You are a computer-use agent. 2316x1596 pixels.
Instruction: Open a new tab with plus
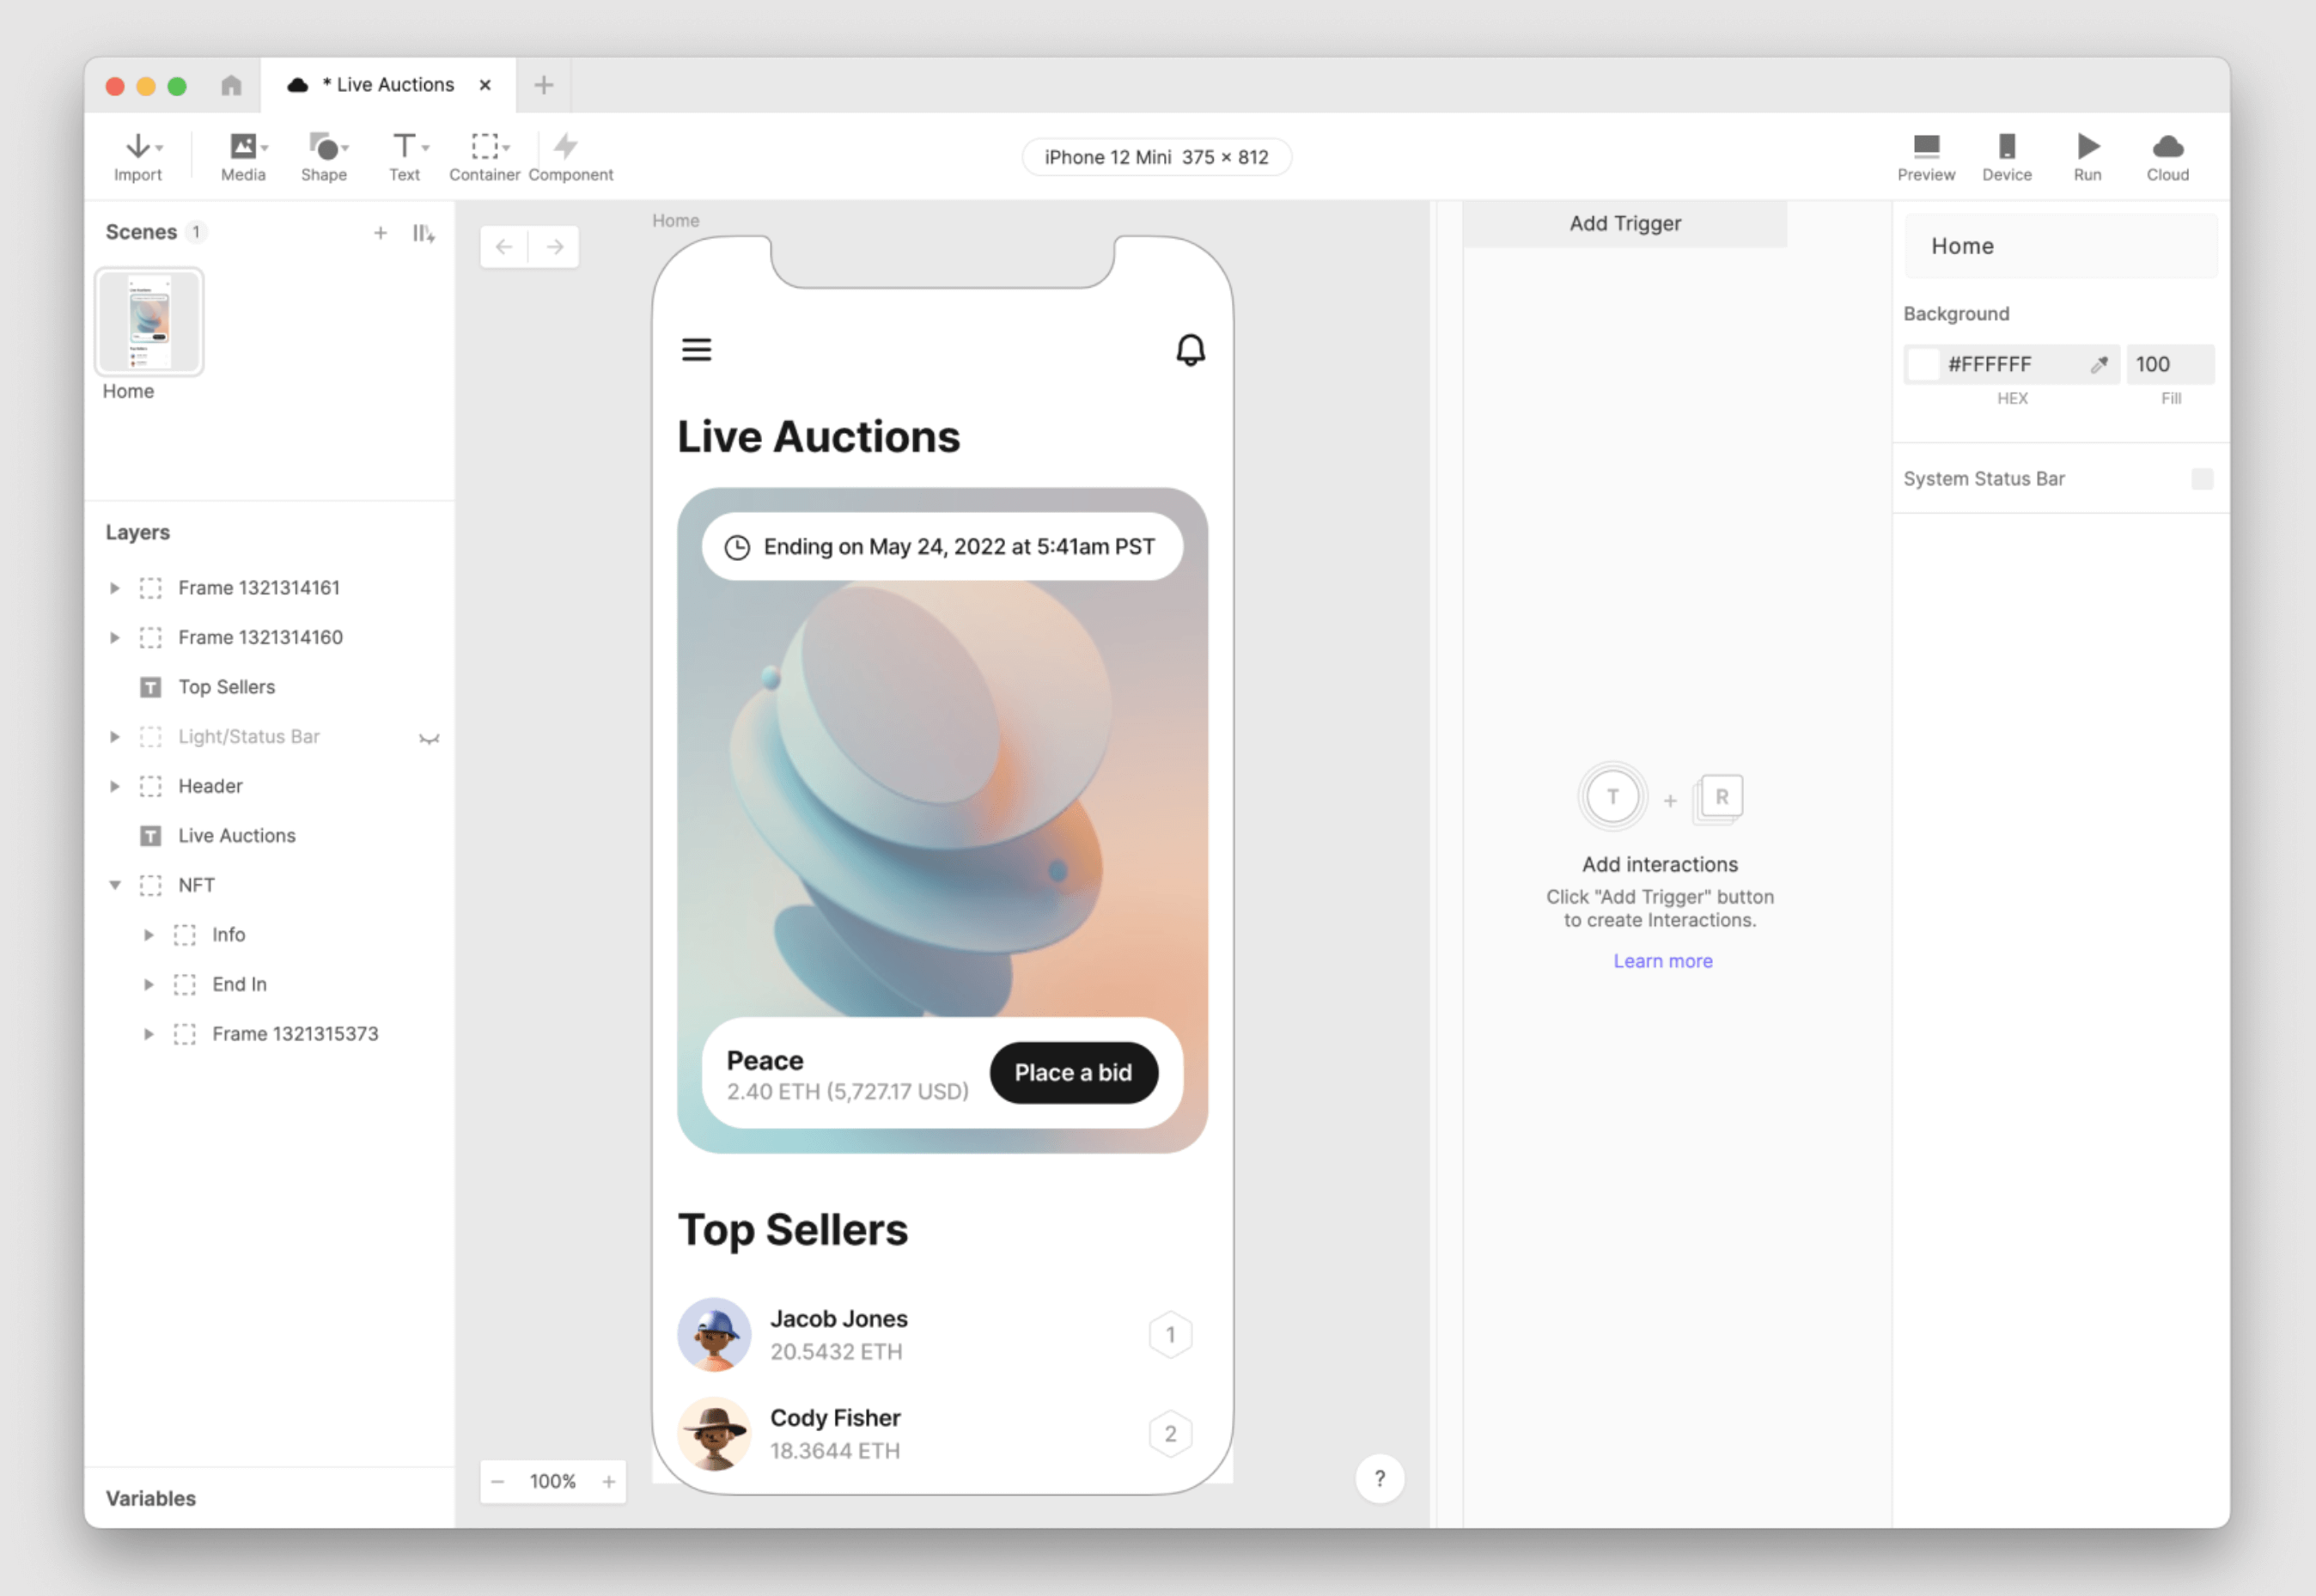click(x=544, y=85)
